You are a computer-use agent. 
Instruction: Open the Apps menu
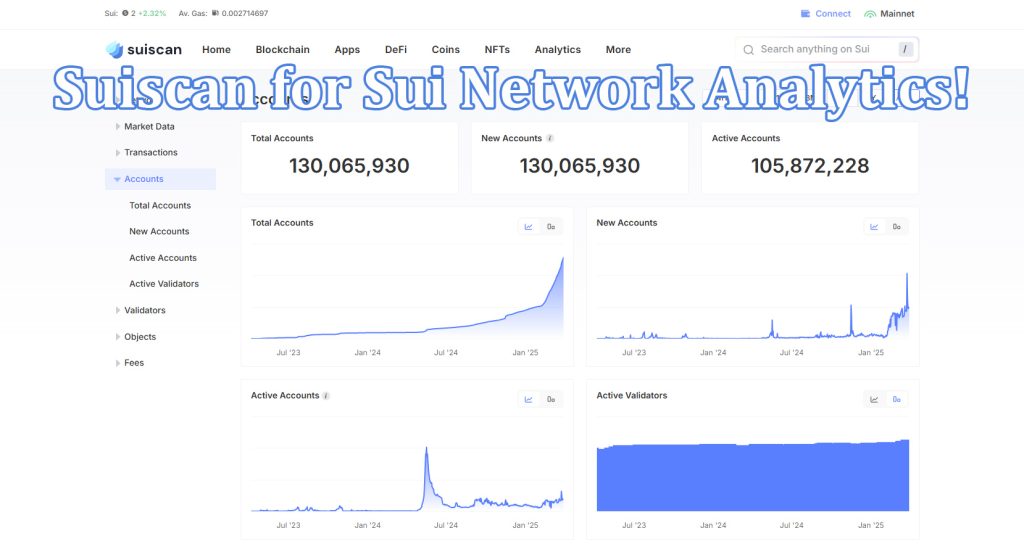coord(347,50)
